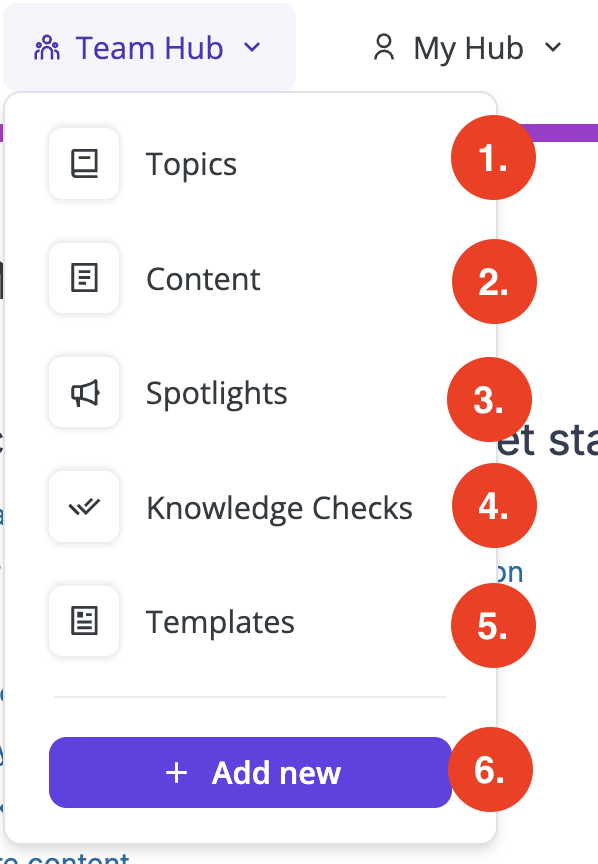This screenshot has height=864, width=598.
Task: Click the Spotlights megaphone icon
Action: [x=84, y=393]
